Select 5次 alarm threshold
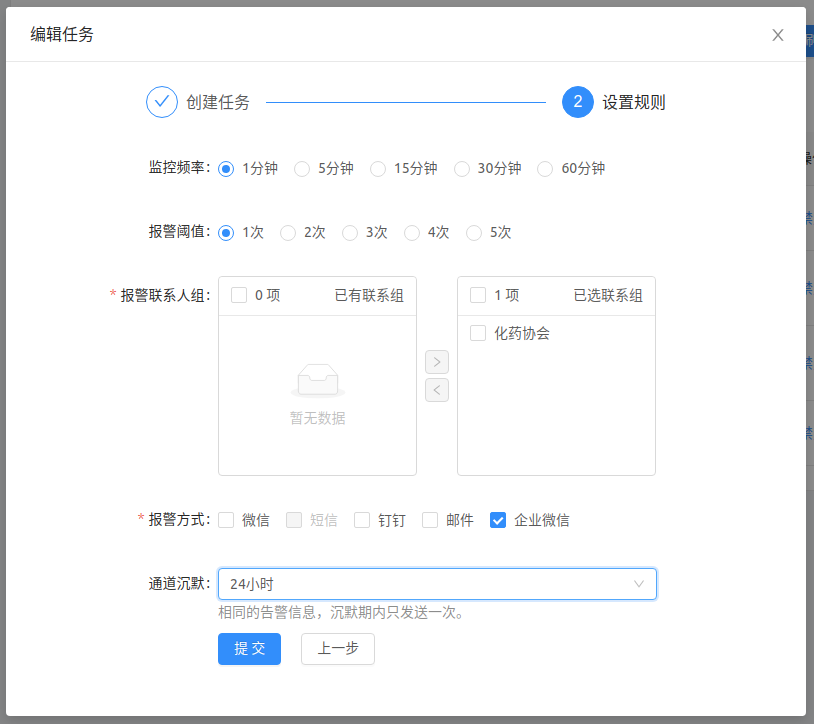Viewport: 814px width, 724px height. tap(474, 233)
